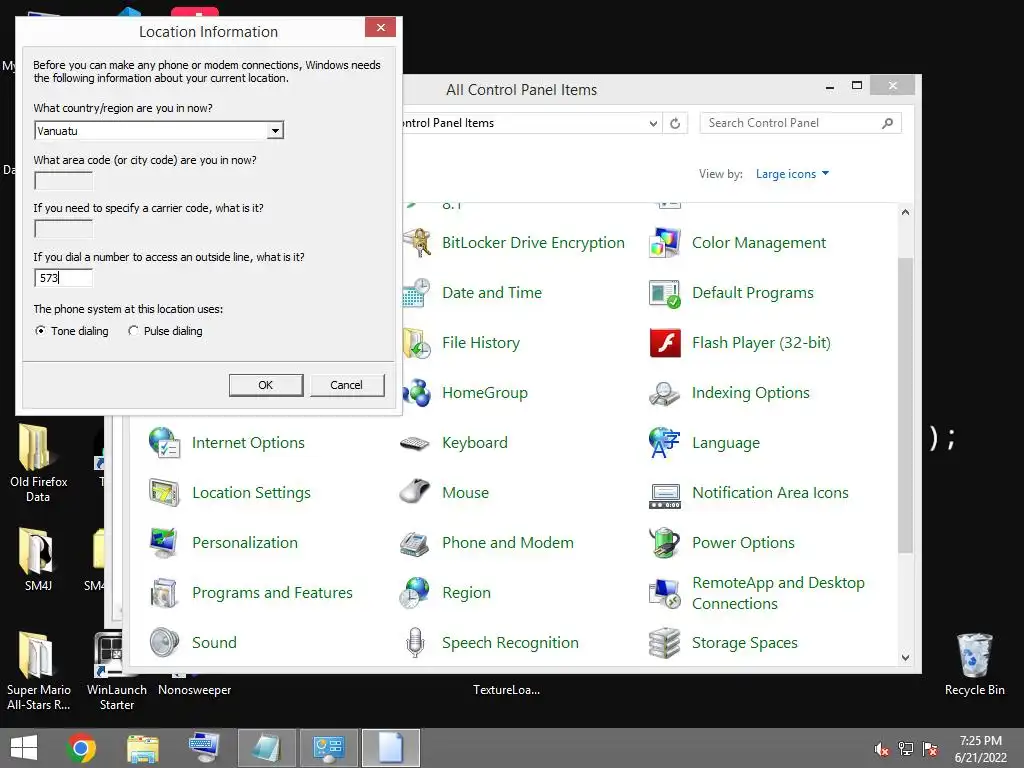The image size is (1024, 768).
Task: Expand the address bar history dropdown arrow
Action: click(652, 123)
